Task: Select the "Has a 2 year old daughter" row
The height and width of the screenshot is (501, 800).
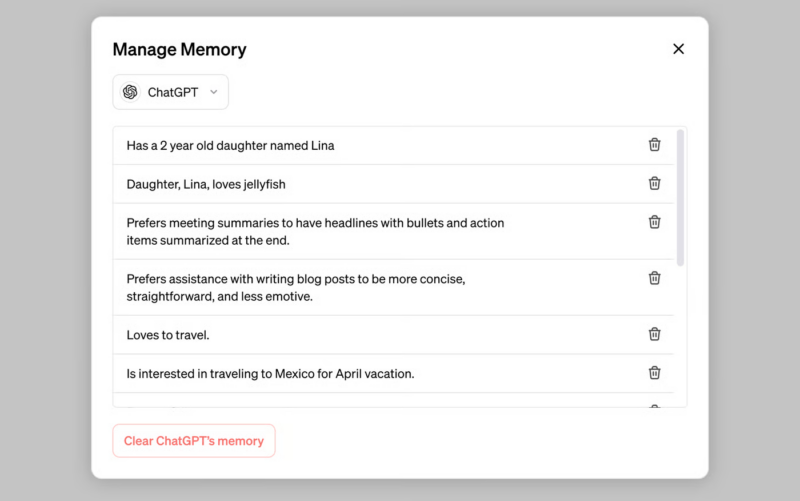Action: [x=393, y=145]
